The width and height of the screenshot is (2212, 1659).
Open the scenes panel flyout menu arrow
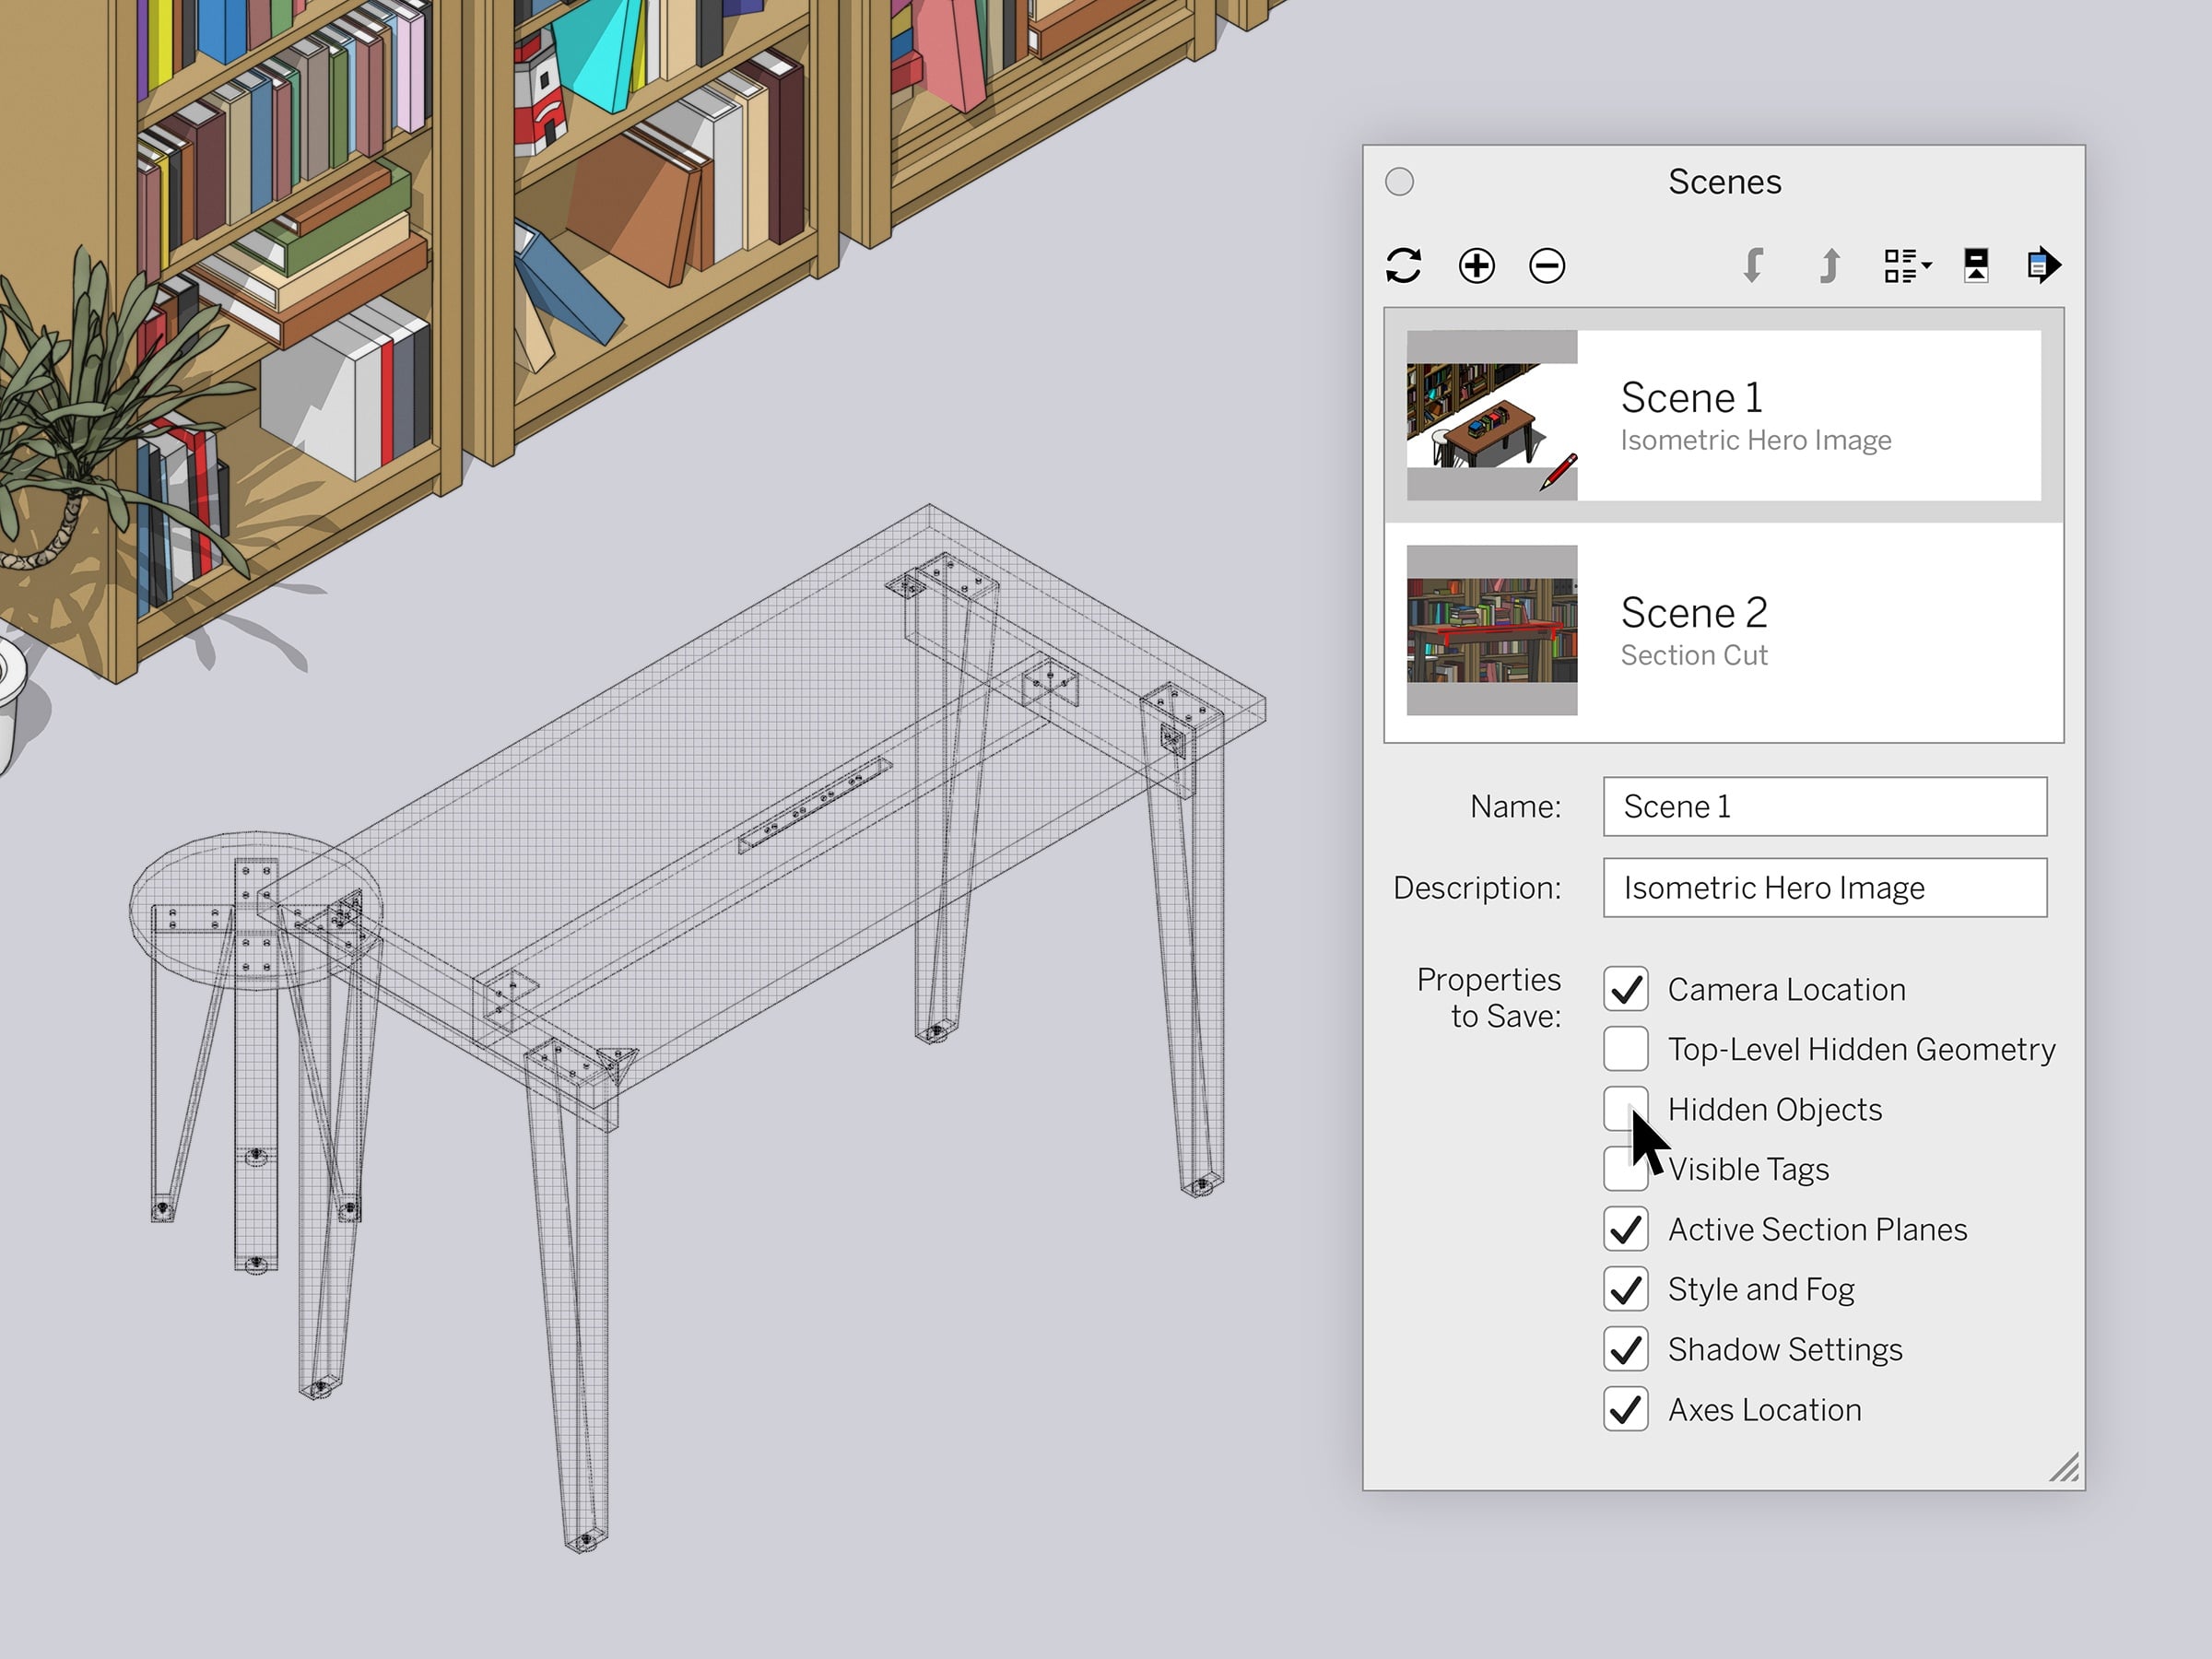(2043, 266)
